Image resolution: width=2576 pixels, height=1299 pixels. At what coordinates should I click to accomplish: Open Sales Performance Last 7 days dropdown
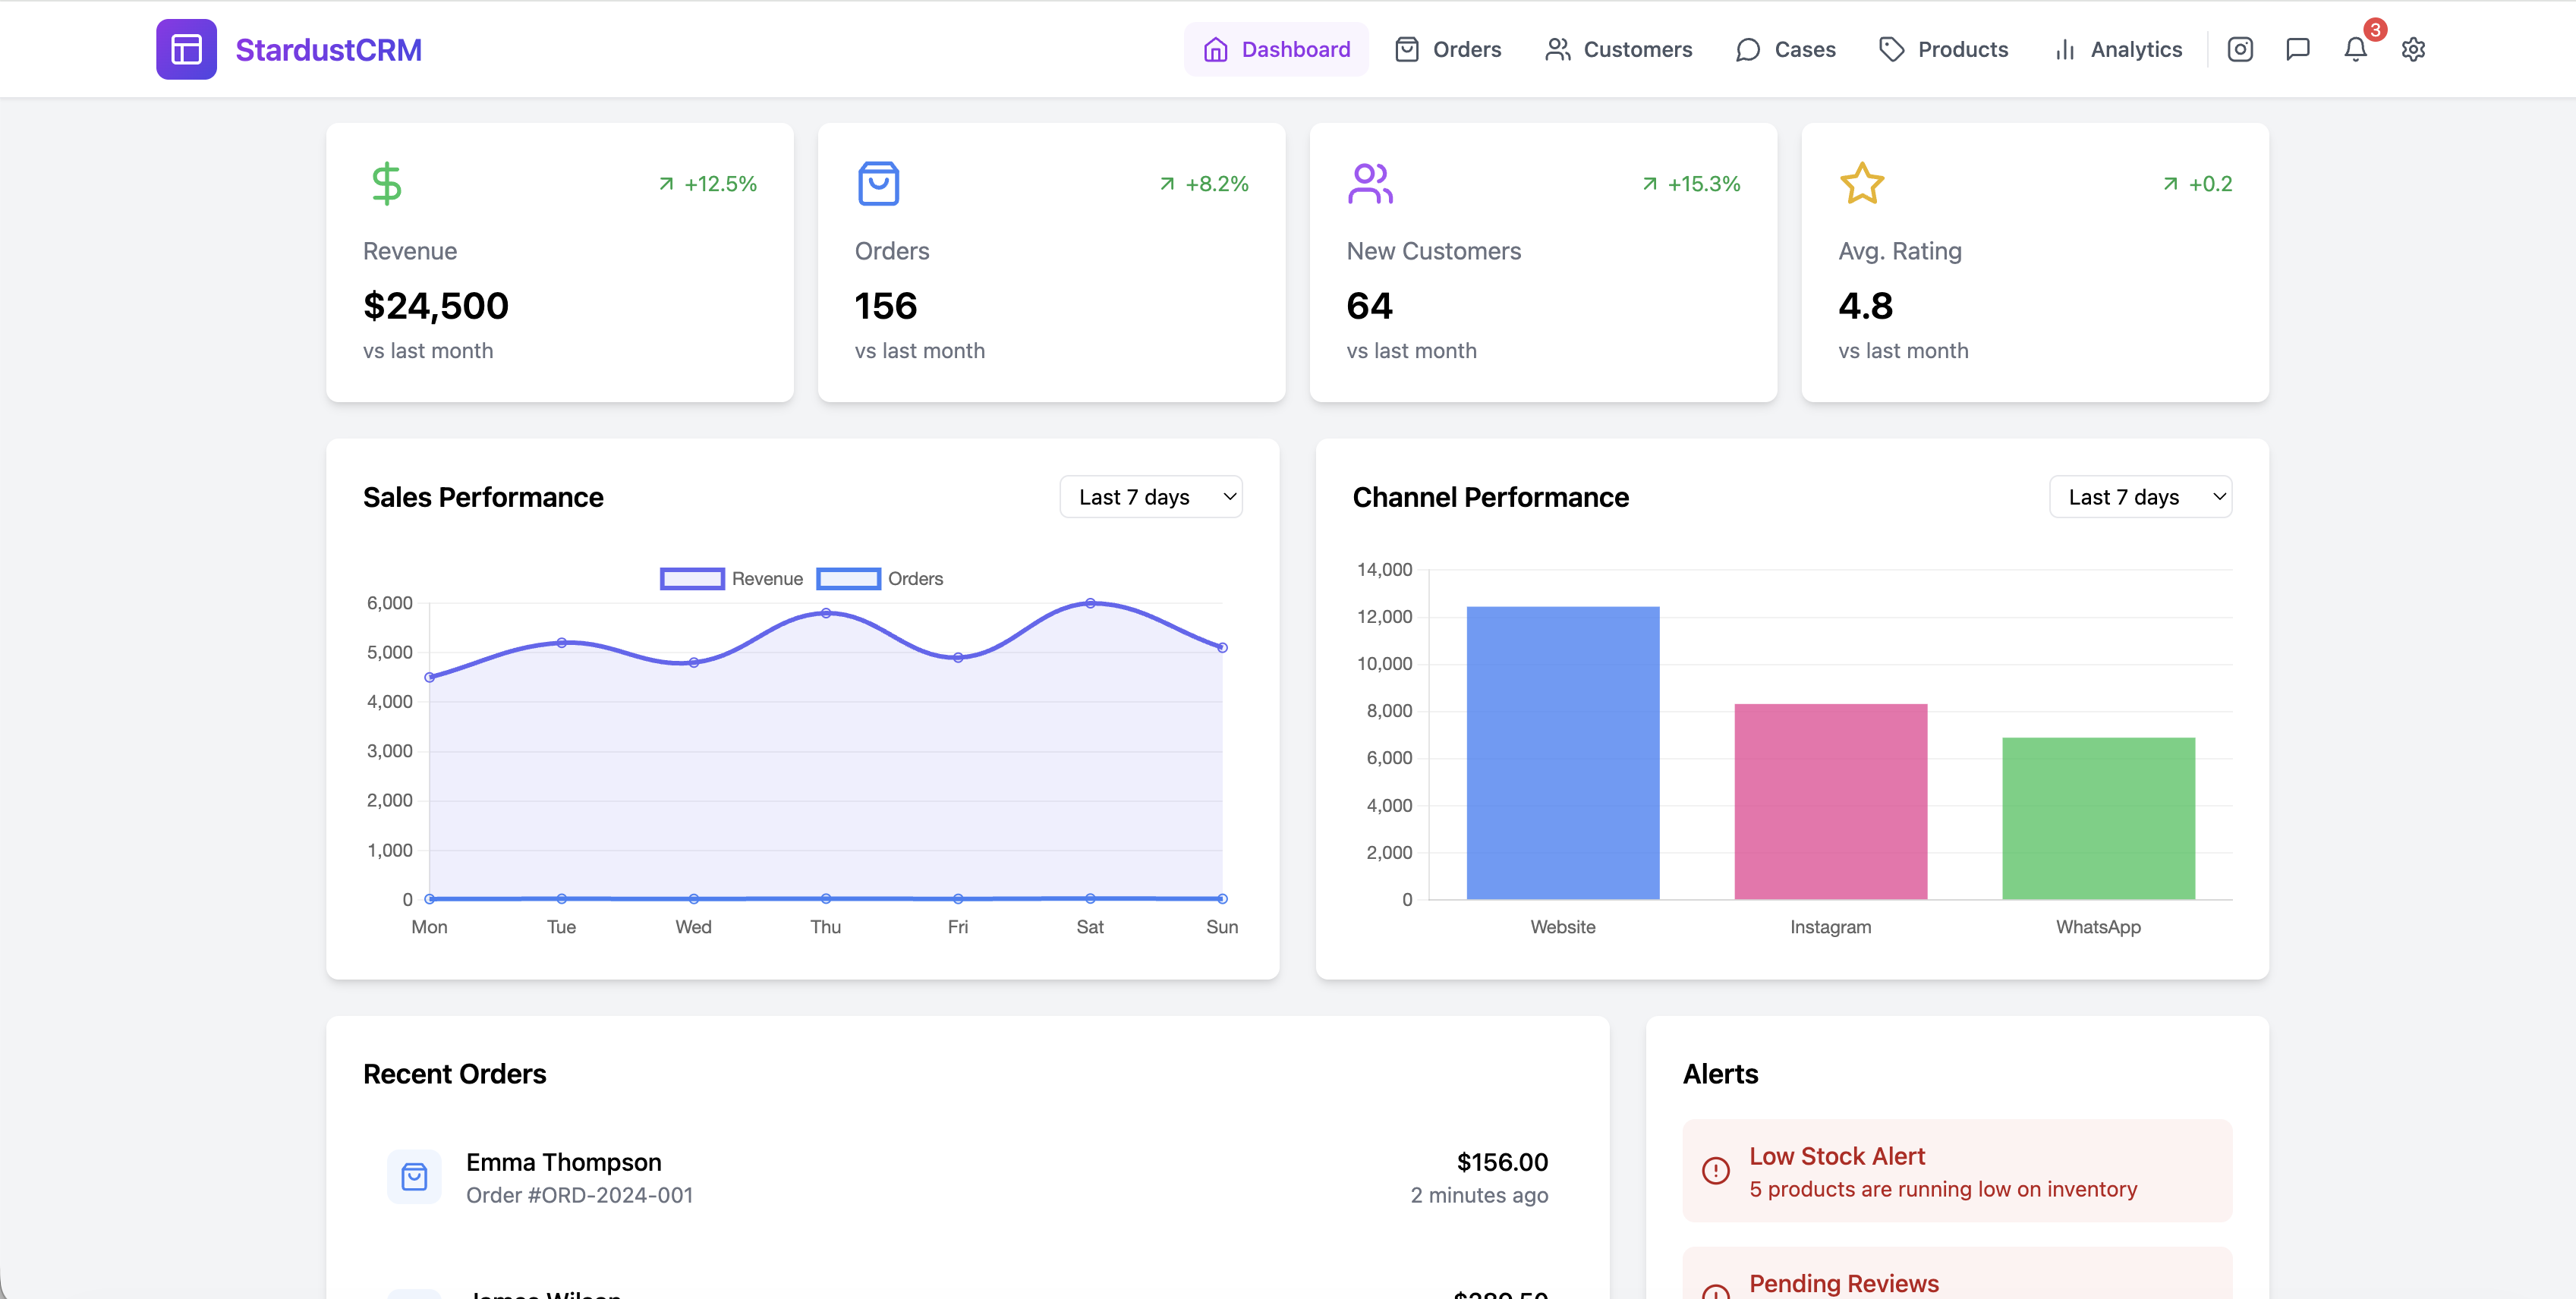[x=1151, y=497]
